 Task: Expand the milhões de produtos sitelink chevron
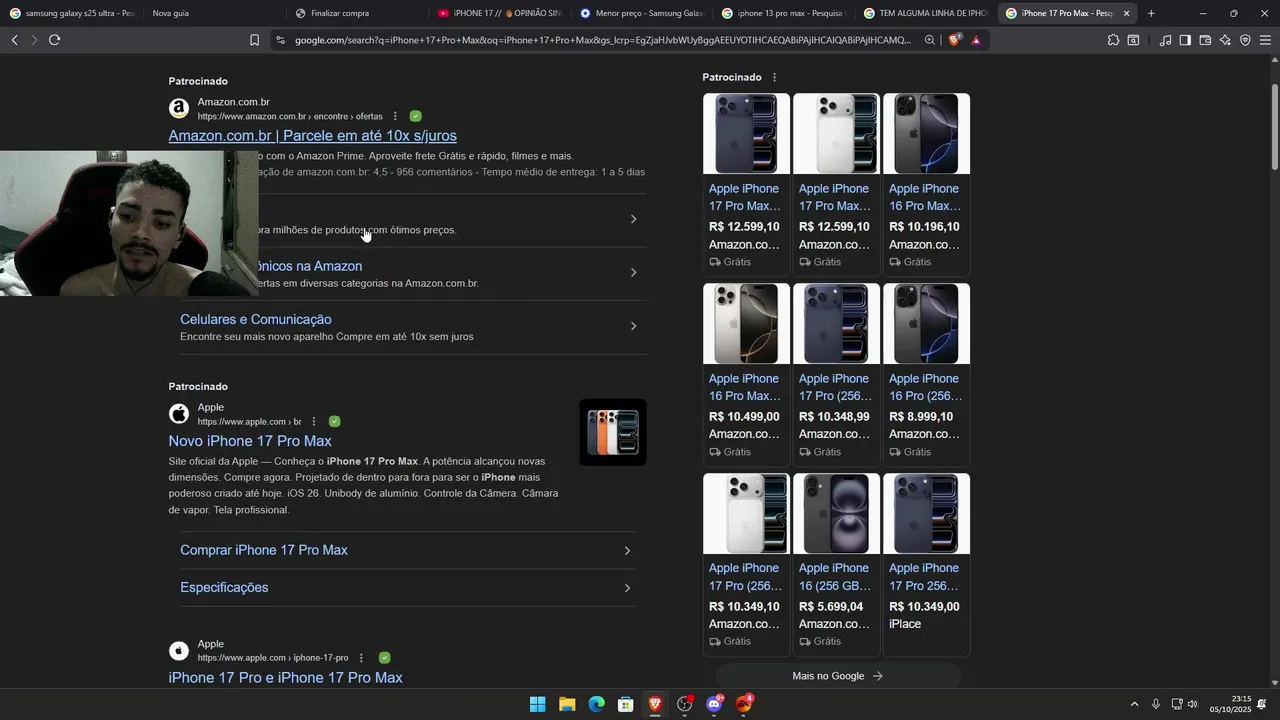coord(633,219)
